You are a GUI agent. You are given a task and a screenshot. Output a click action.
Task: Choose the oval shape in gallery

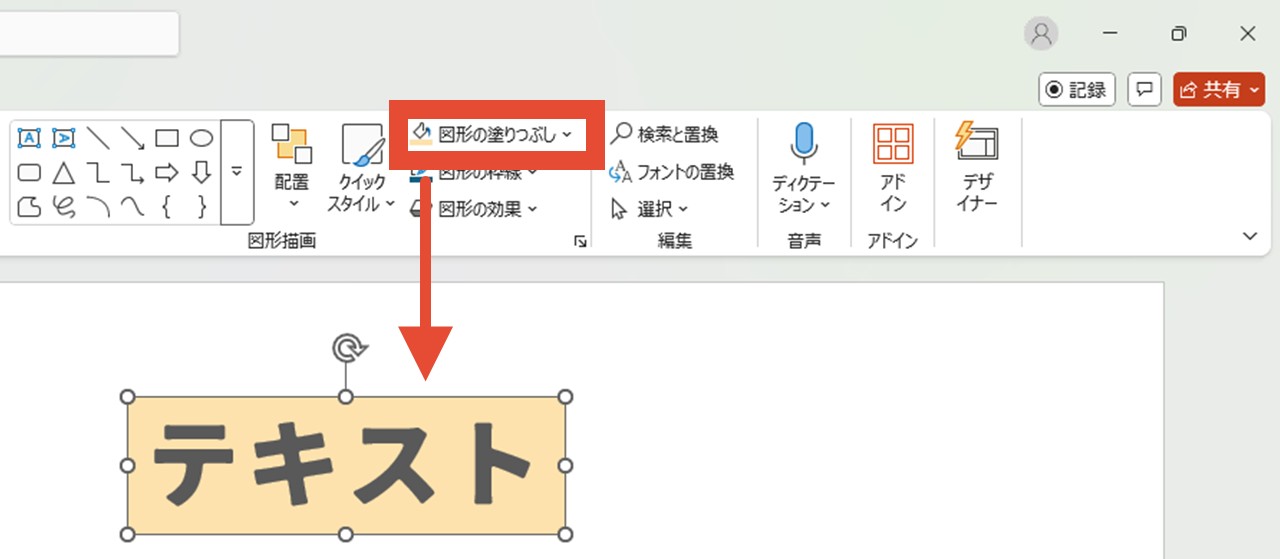(x=201, y=138)
